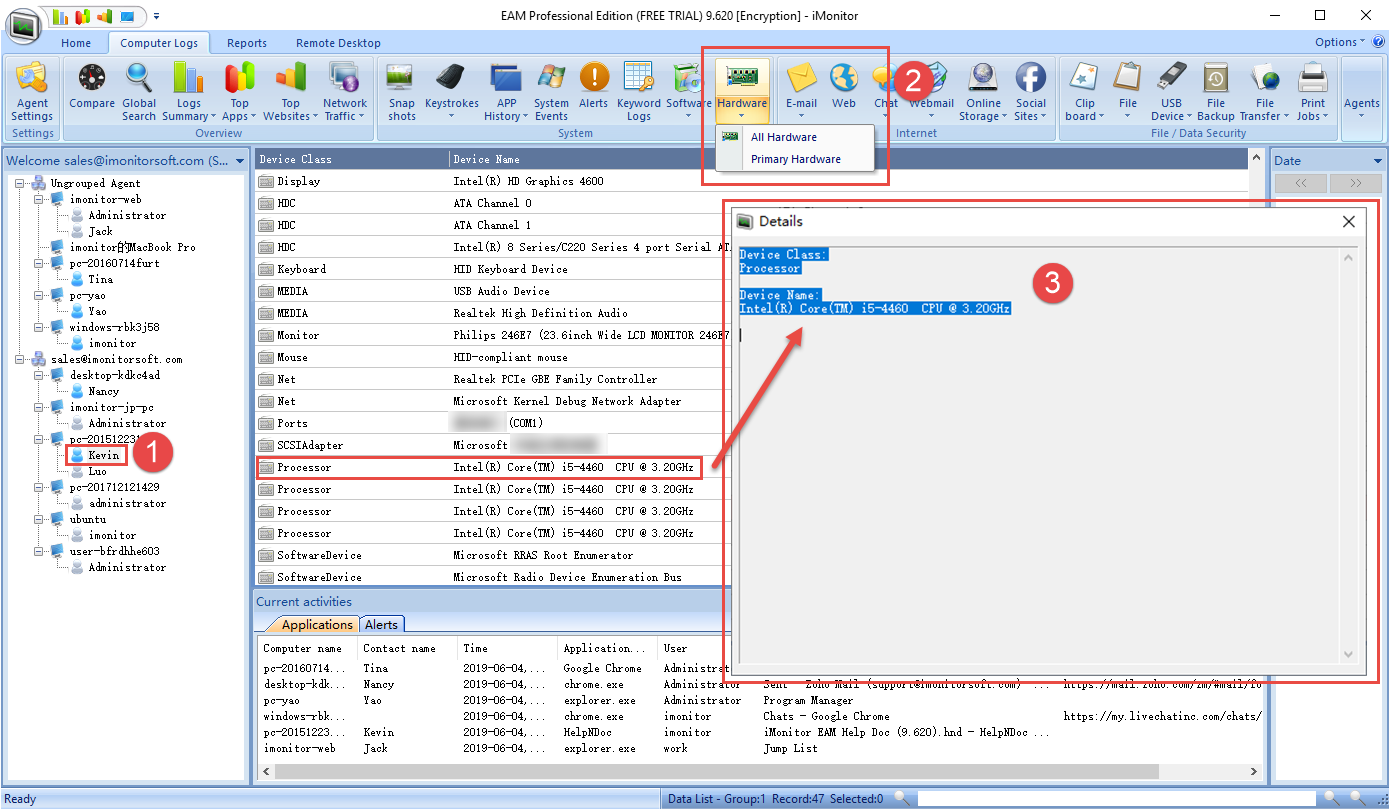The image size is (1390, 810).
Task: Open the E-mail logs
Action: click(x=801, y=90)
